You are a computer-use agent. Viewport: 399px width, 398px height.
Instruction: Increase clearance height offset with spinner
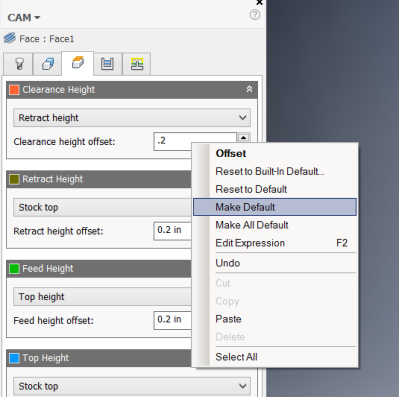(x=244, y=137)
